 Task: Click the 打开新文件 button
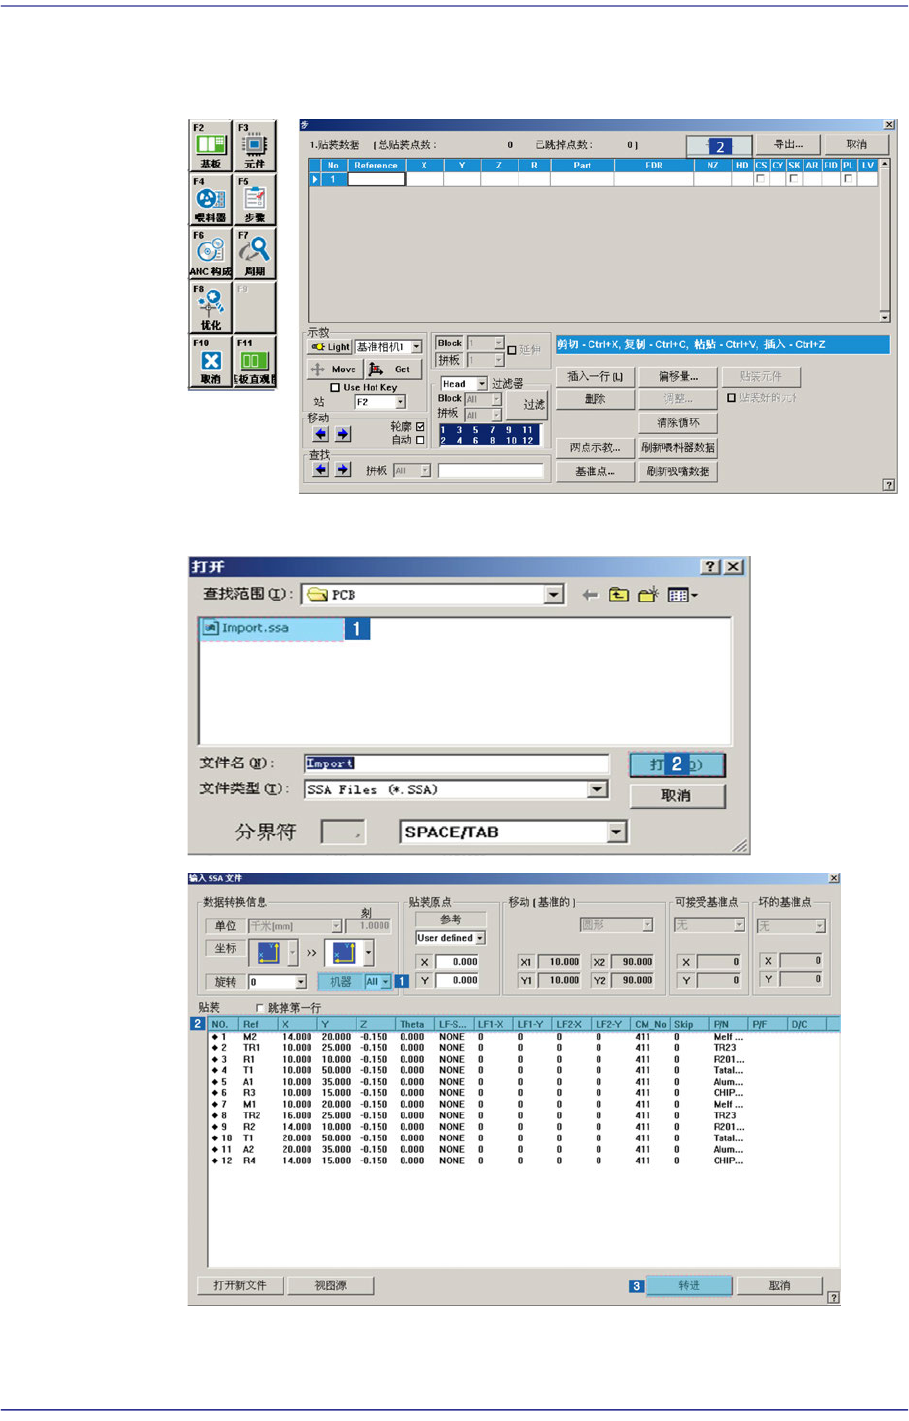(x=240, y=1286)
